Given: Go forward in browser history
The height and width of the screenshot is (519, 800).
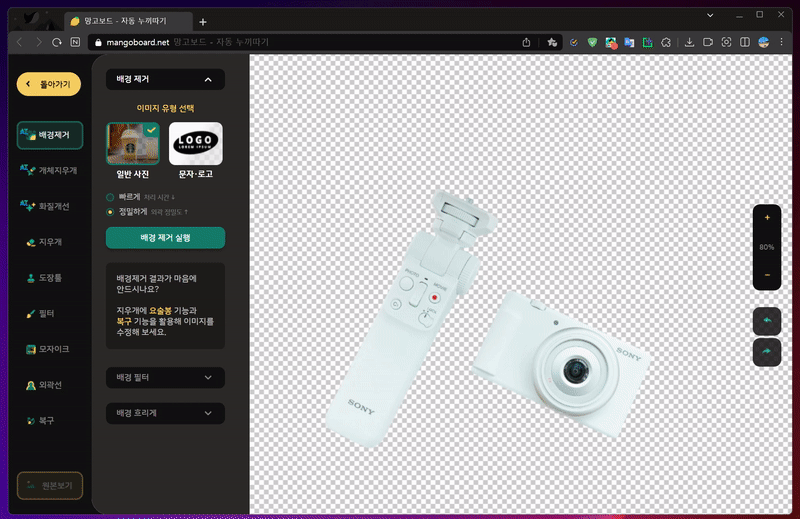Looking at the screenshot, I should pyautogui.click(x=39, y=42).
